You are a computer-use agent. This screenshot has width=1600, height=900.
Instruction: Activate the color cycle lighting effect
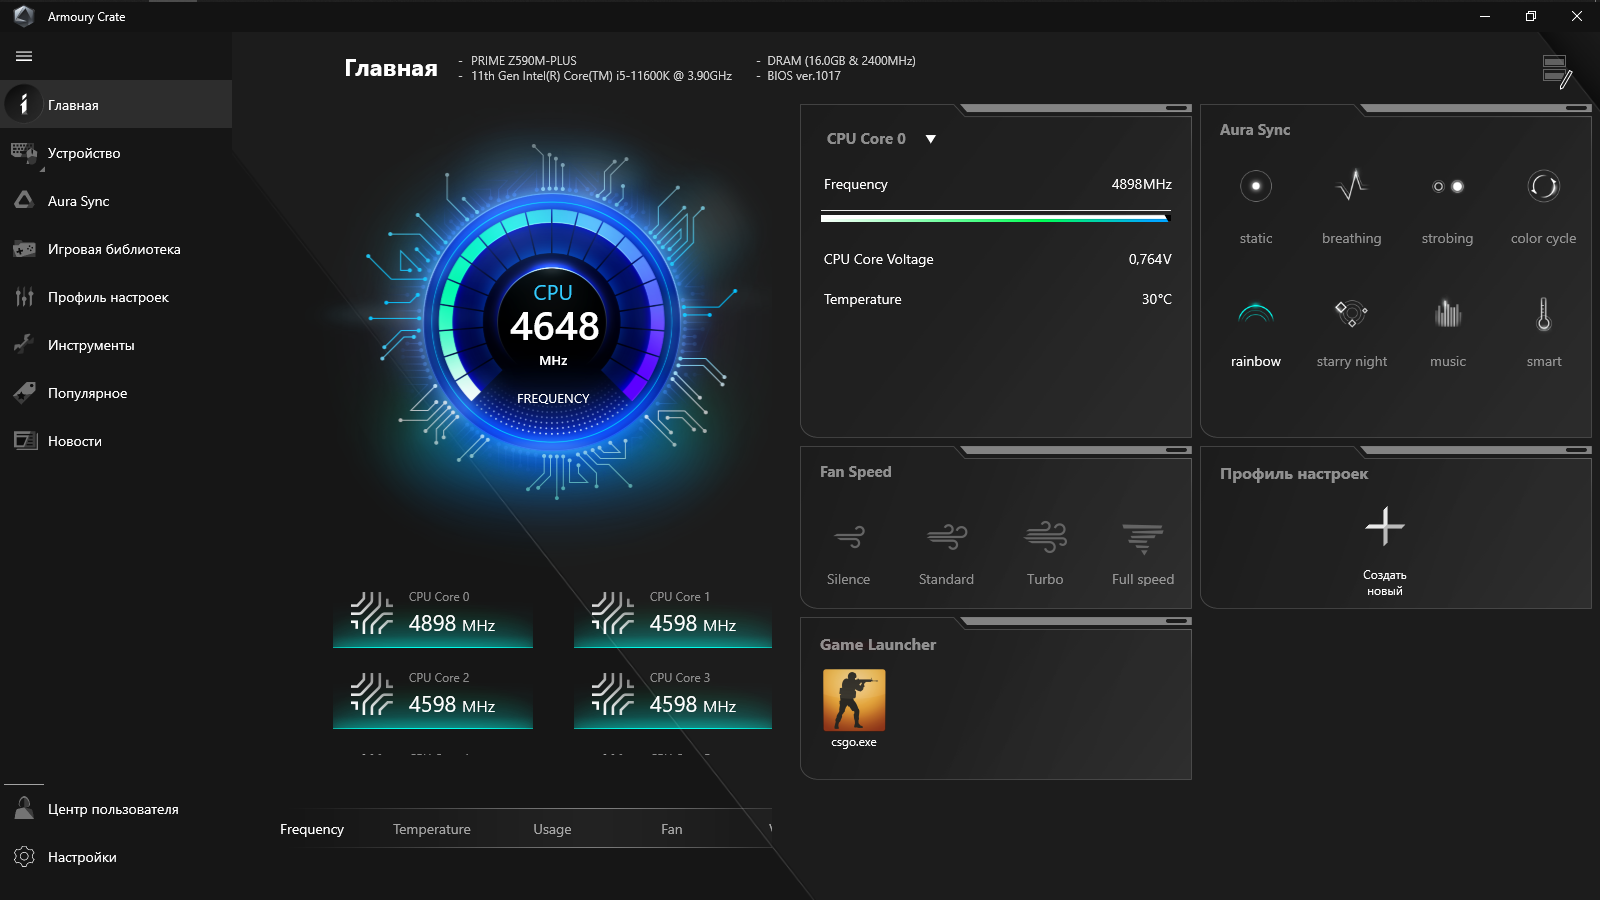(x=1543, y=187)
